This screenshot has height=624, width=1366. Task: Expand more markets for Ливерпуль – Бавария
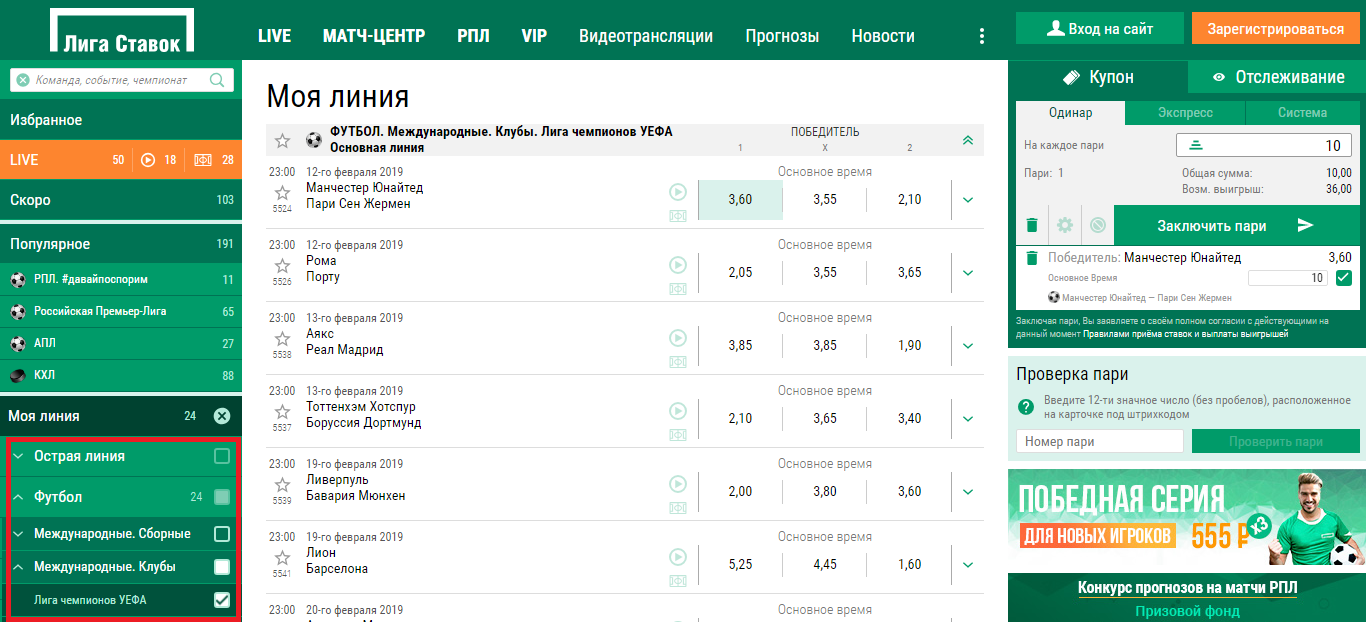967,492
